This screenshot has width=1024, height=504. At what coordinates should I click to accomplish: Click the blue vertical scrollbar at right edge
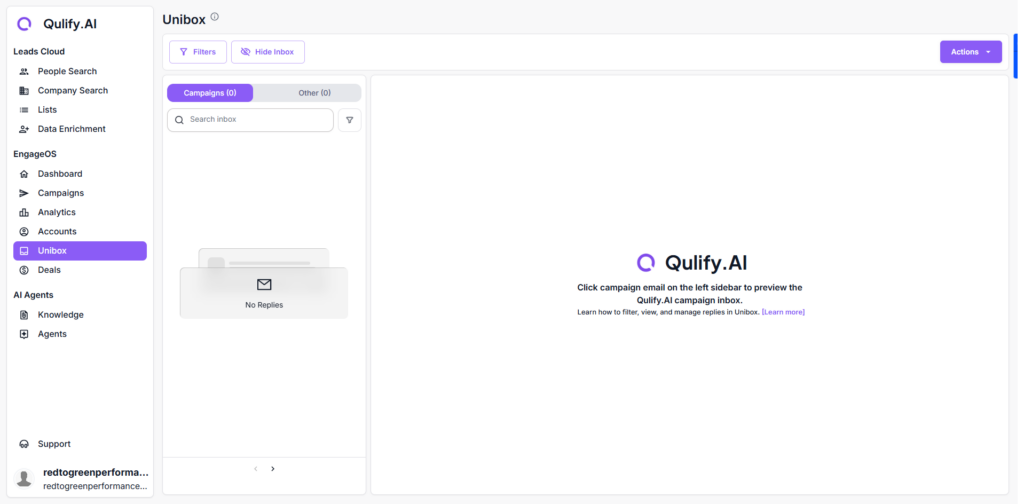(1016, 55)
